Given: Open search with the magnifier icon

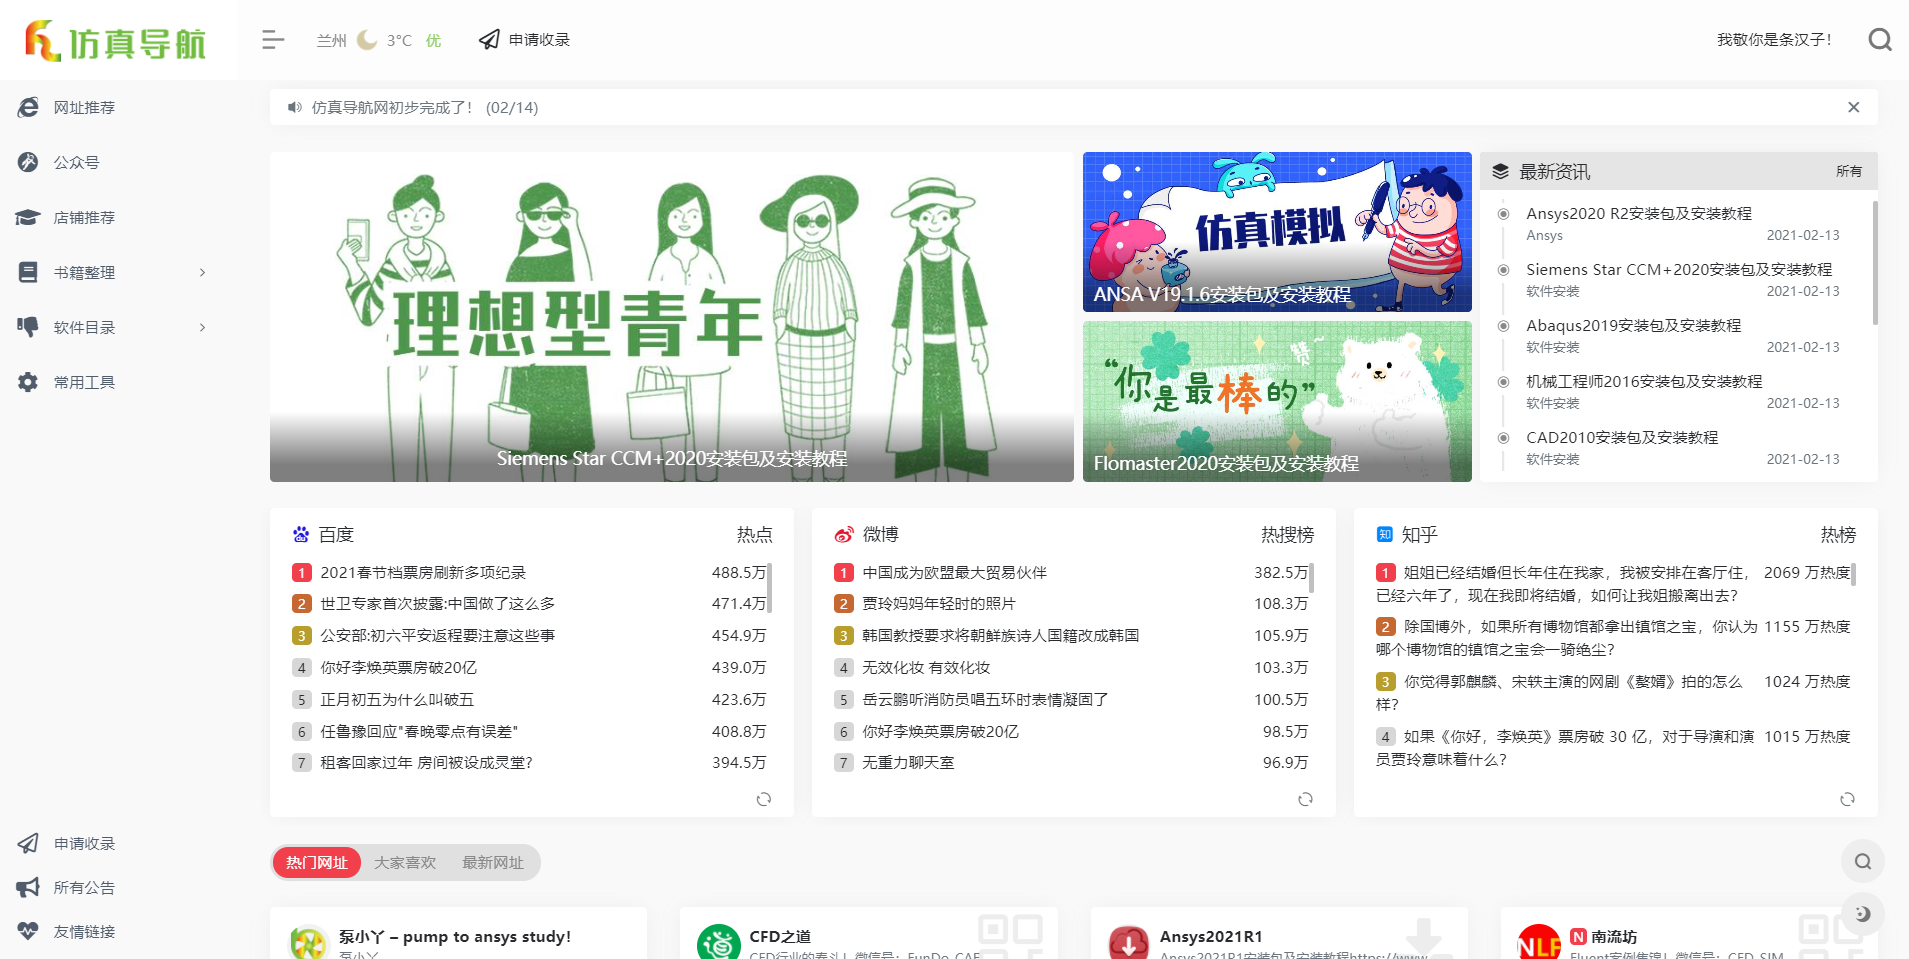Looking at the screenshot, I should click(1880, 39).
